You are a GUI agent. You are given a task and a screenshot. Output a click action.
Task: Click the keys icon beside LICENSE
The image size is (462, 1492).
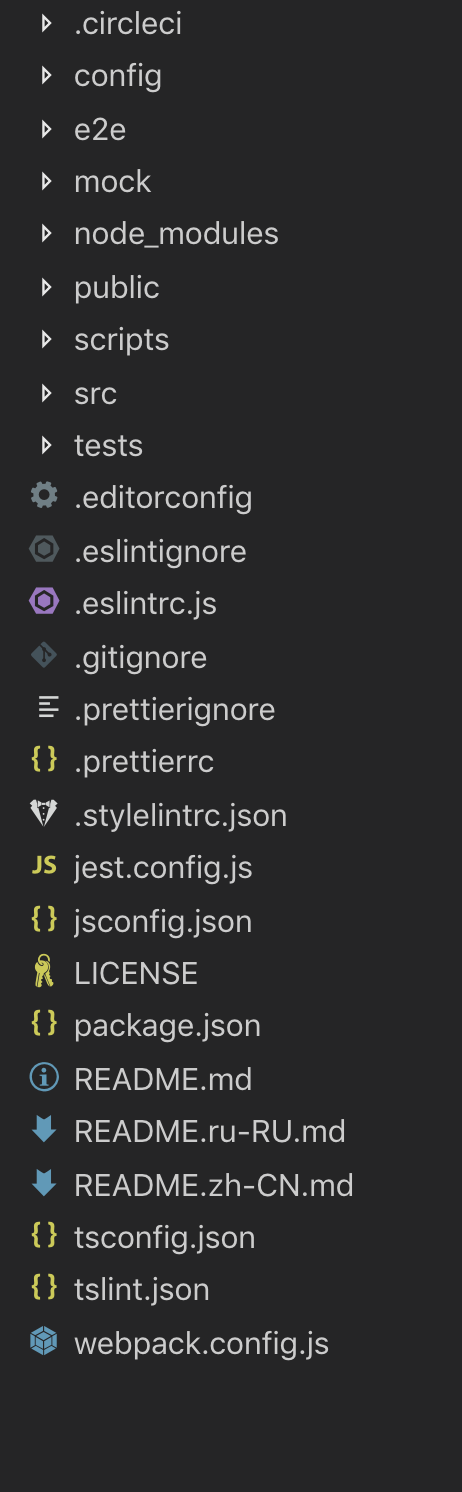(44, 972)
